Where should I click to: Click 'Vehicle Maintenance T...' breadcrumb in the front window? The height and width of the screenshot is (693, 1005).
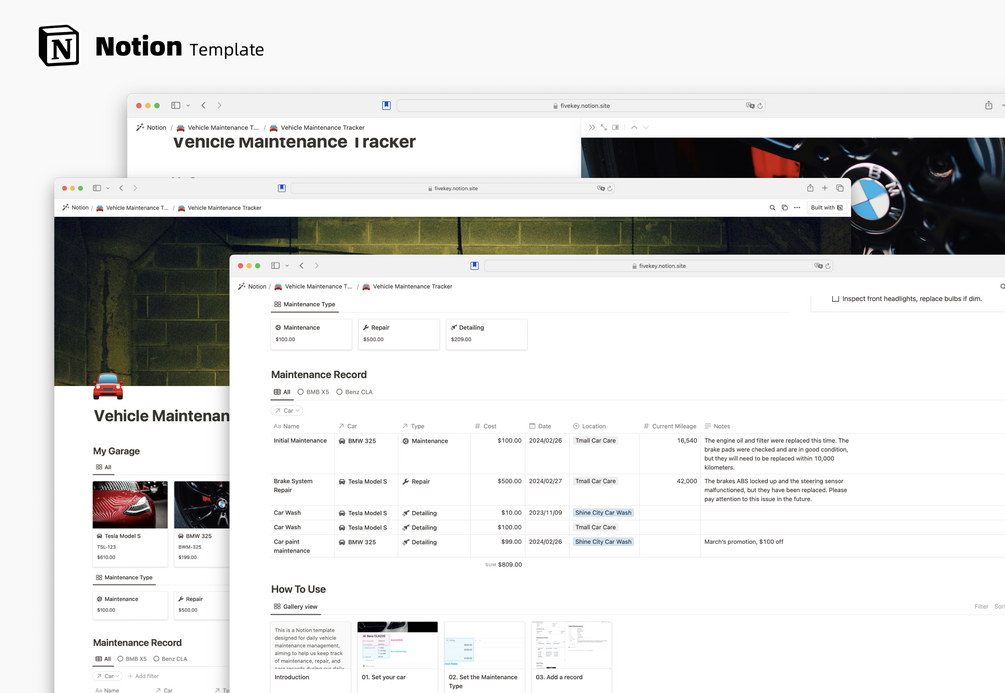(313, 287)
